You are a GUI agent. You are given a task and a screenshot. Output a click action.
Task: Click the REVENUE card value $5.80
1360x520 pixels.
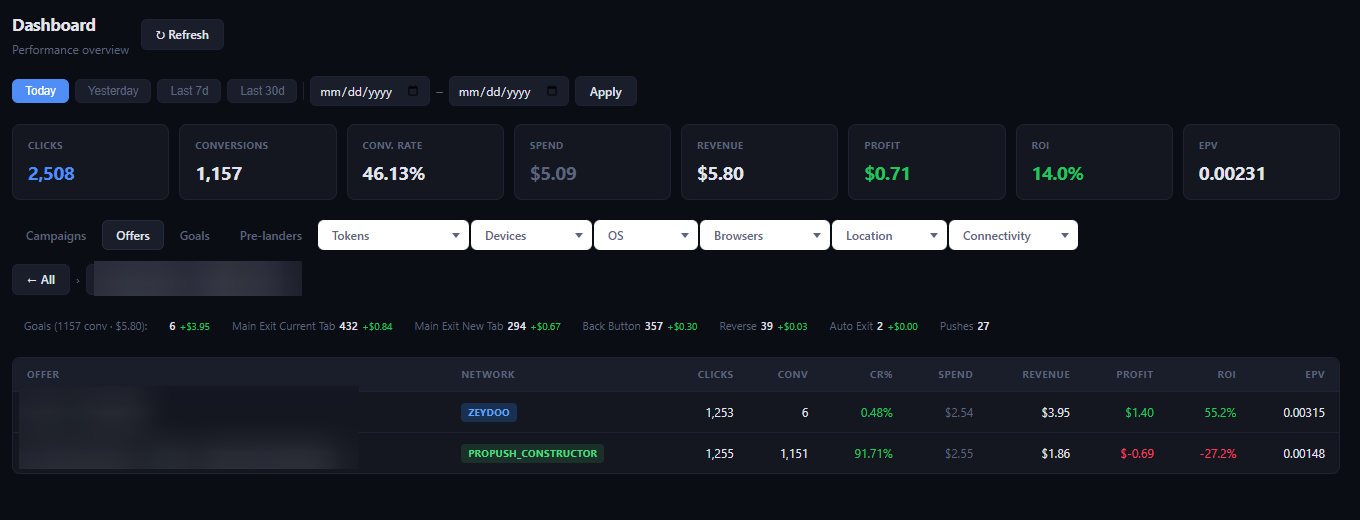pos(720,174)
